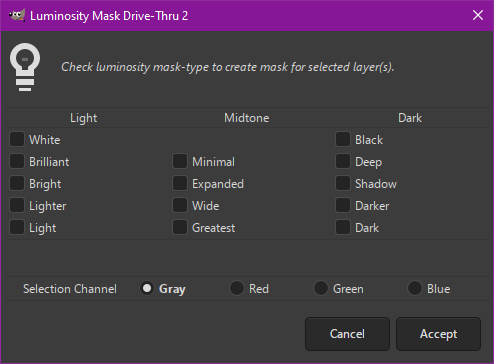Enable the Shadow mask checkbox
This screenshot has width=494, height=364.
pyautogui.click(x=343, y=183)
